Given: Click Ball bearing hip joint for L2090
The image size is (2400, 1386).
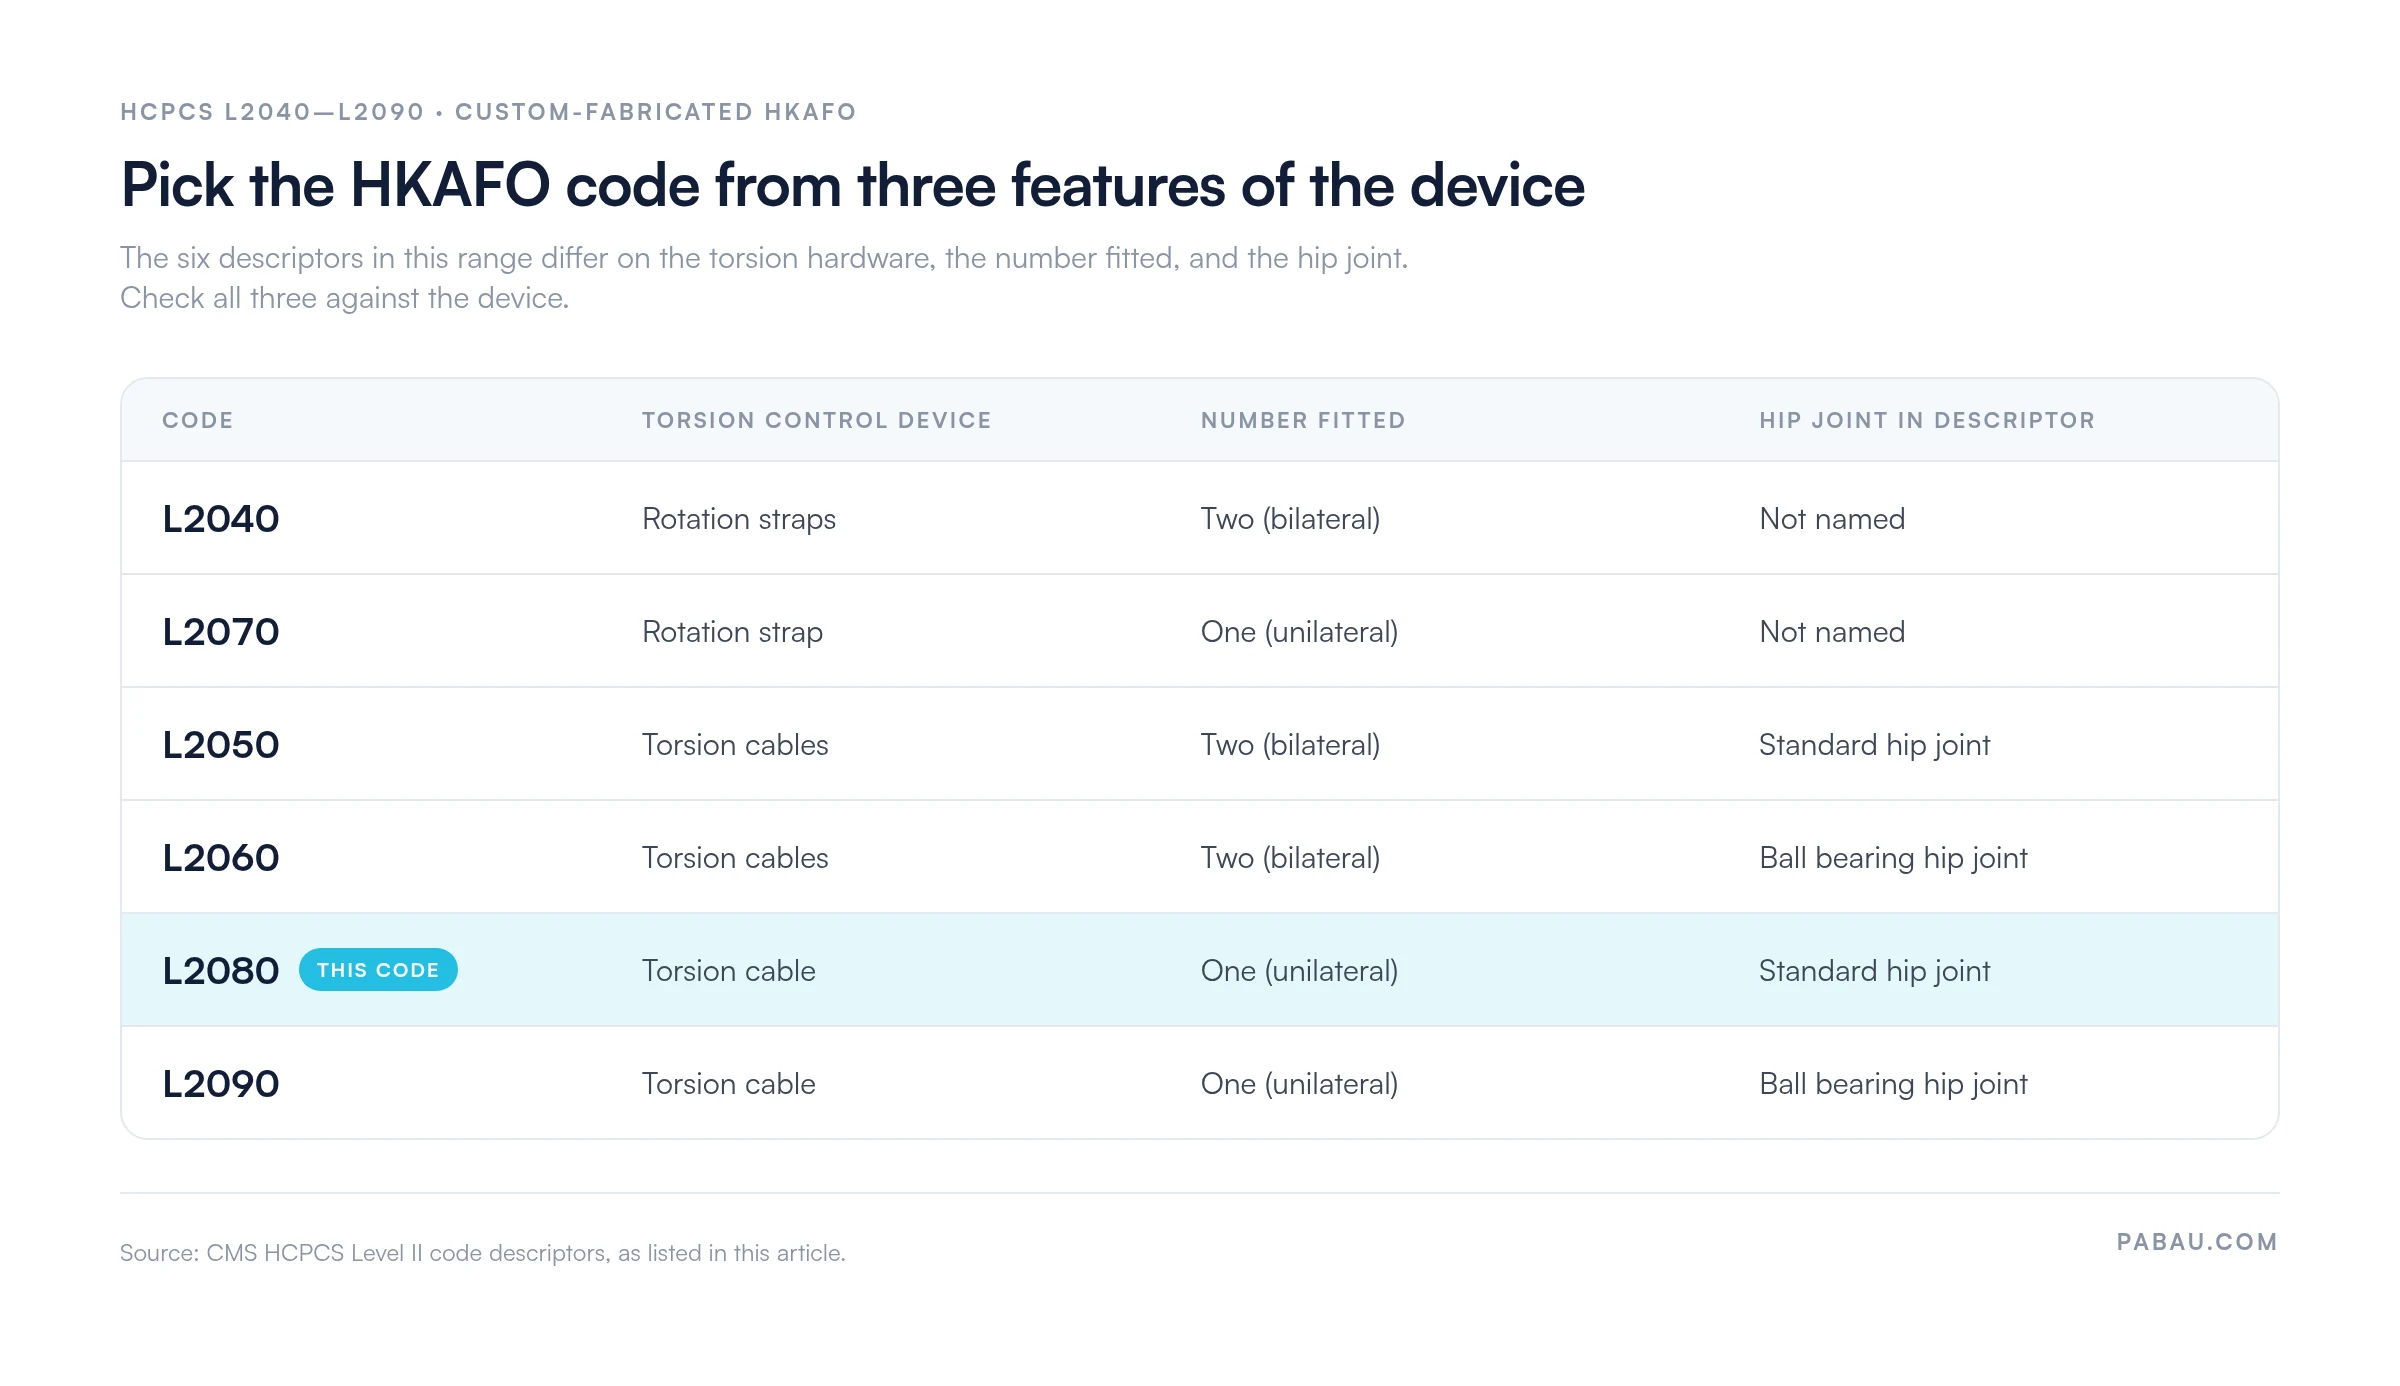Looking at the screenshot, I should point(1893,1084).
